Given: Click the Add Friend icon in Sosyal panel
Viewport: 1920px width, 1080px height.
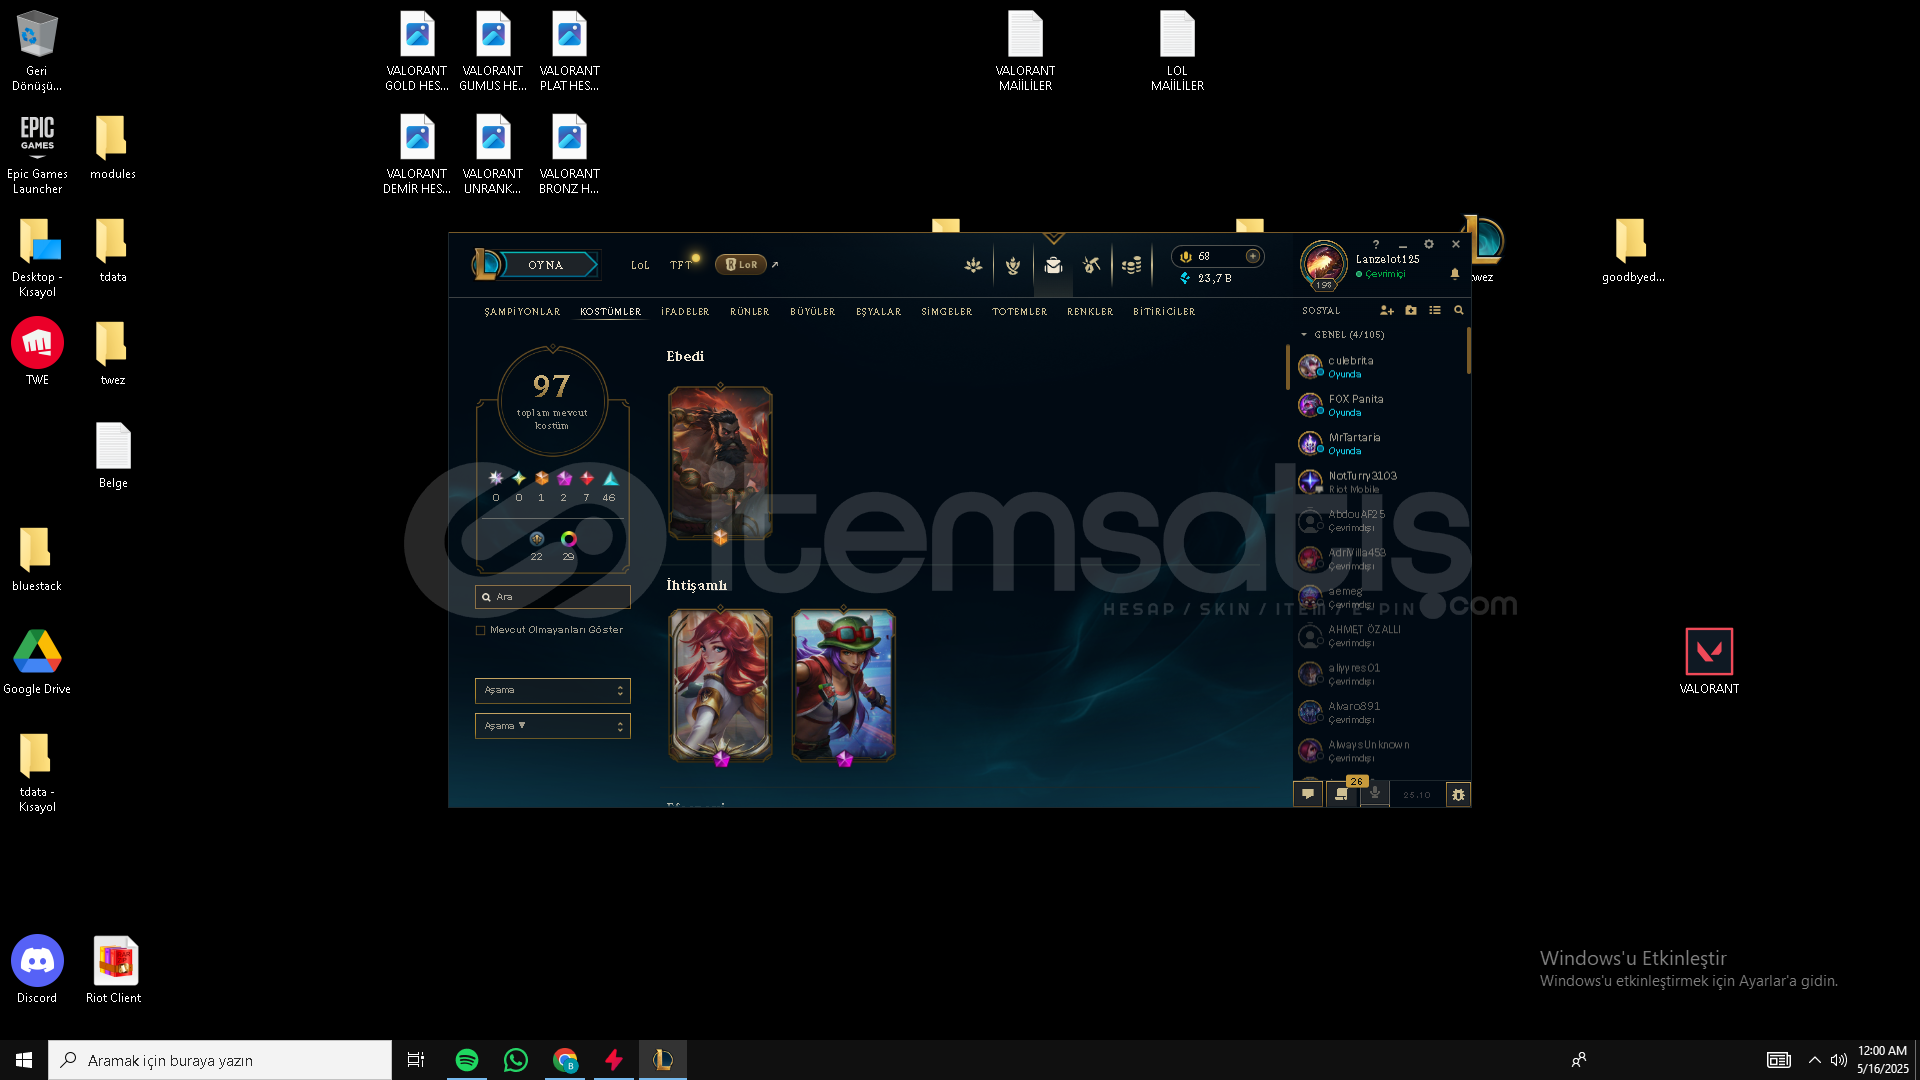Looking at the screenshot, I should pos(1387,311).
